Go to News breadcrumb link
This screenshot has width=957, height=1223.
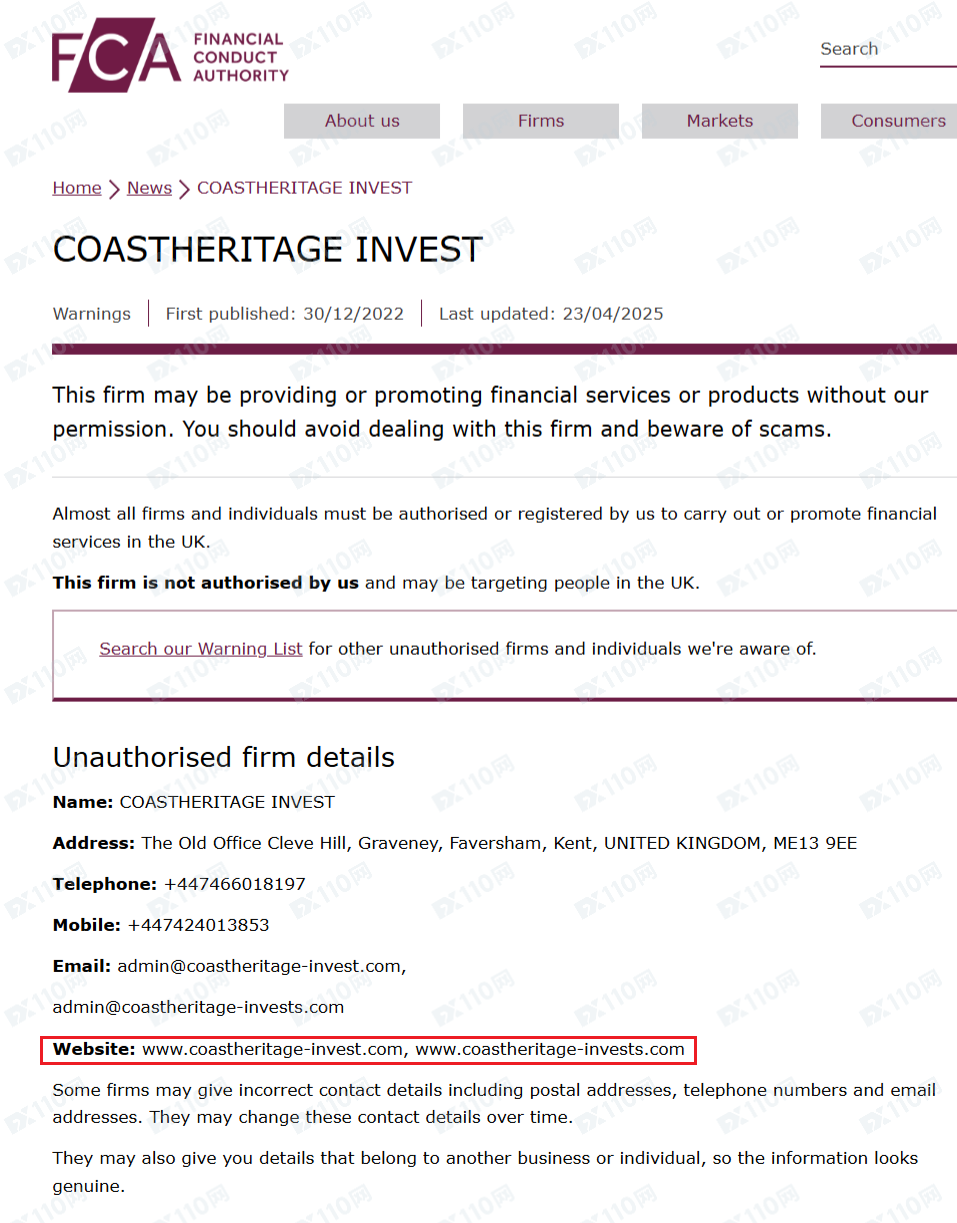tap(149, 188)
